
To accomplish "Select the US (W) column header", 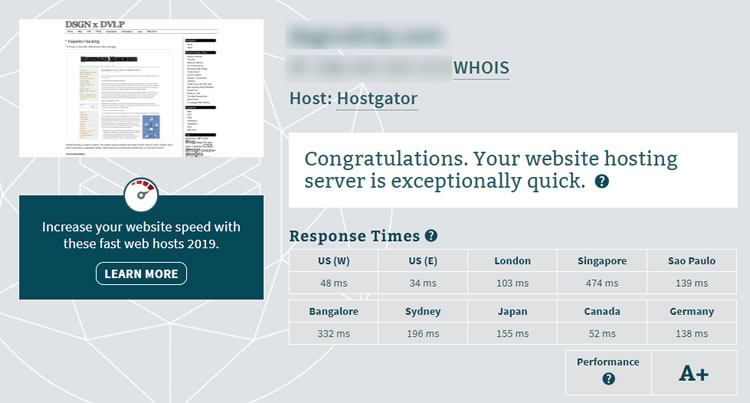I will [x=333, y=261].
